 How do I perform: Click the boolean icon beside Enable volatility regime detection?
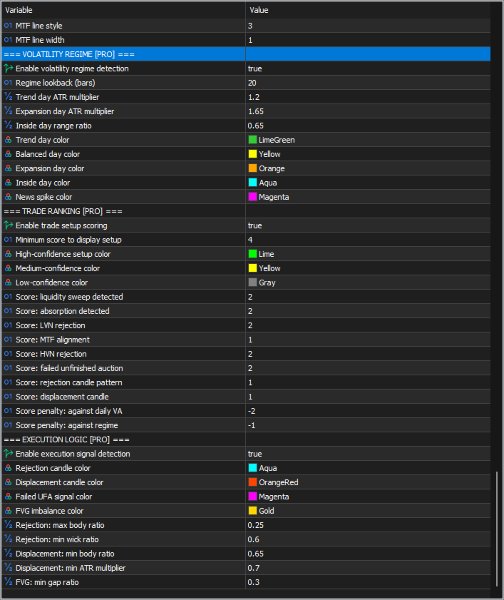8,68
